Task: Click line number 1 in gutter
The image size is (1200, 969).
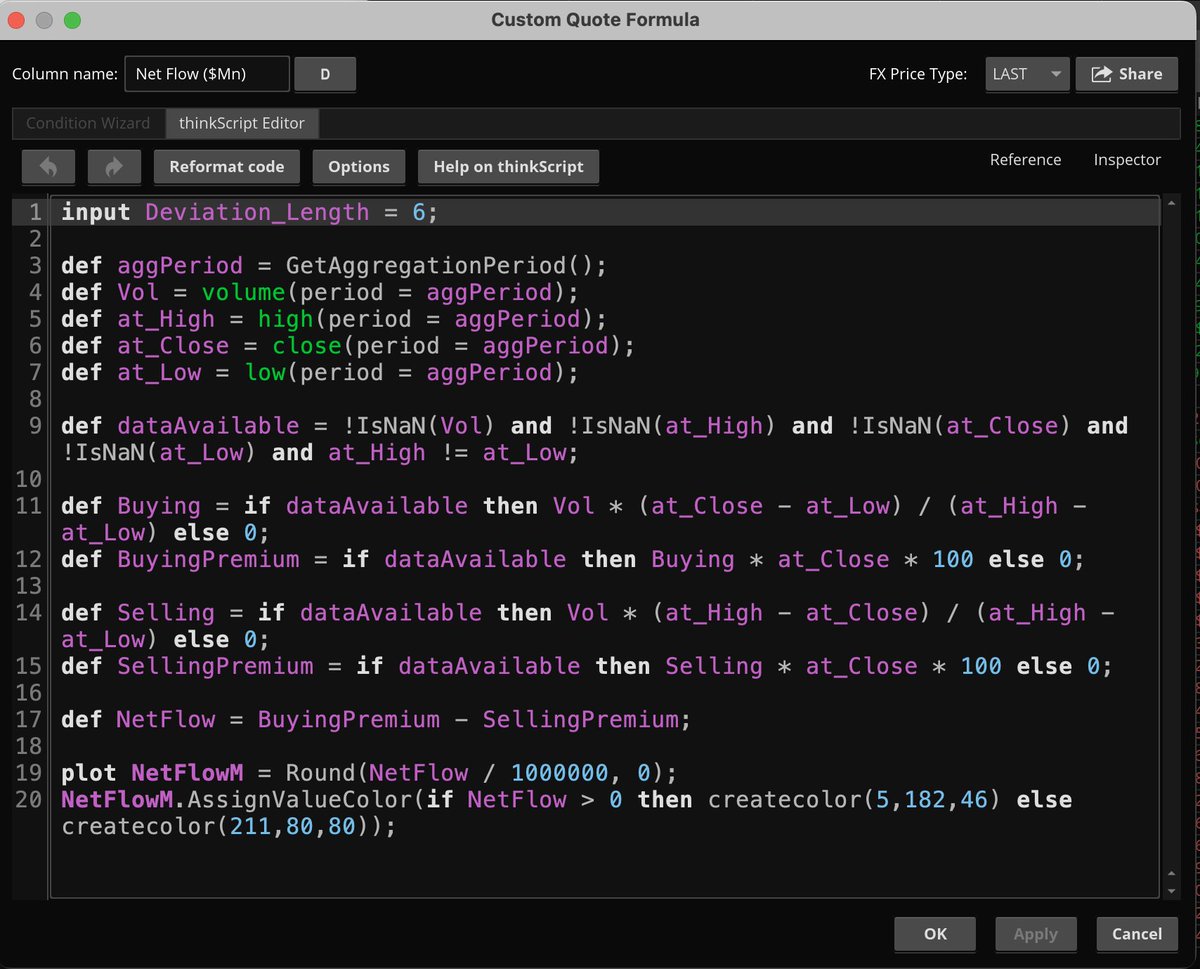Action: (35, 212)
